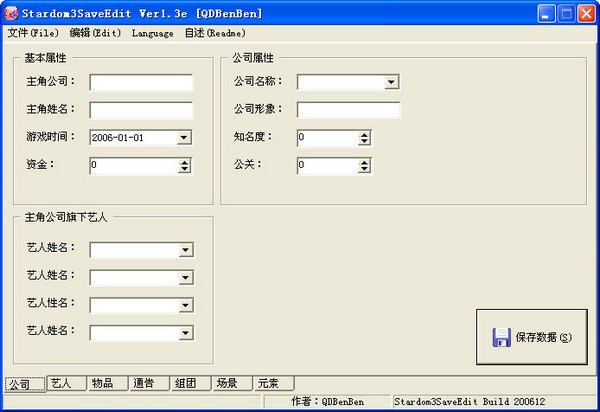This screenshot has height=412, width=600.
Task: Switch to the 通告 tab
Action: 149,383
